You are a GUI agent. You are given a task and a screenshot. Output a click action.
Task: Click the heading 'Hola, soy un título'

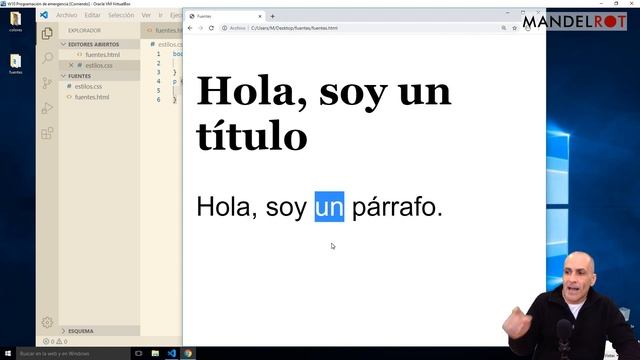[x=324, y=113]
